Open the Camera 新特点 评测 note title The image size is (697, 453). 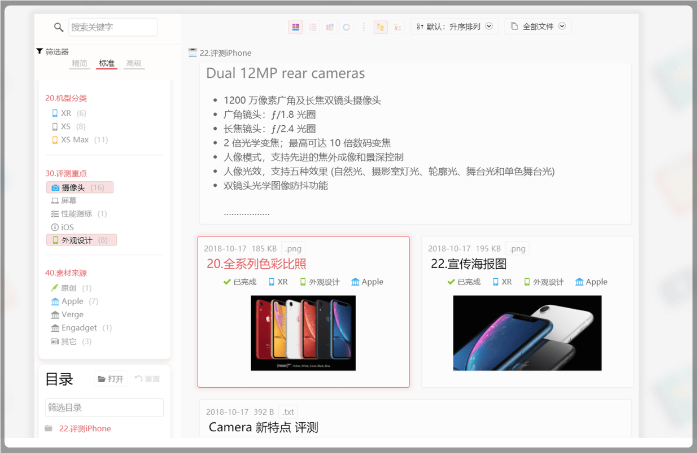coord(263,428)
